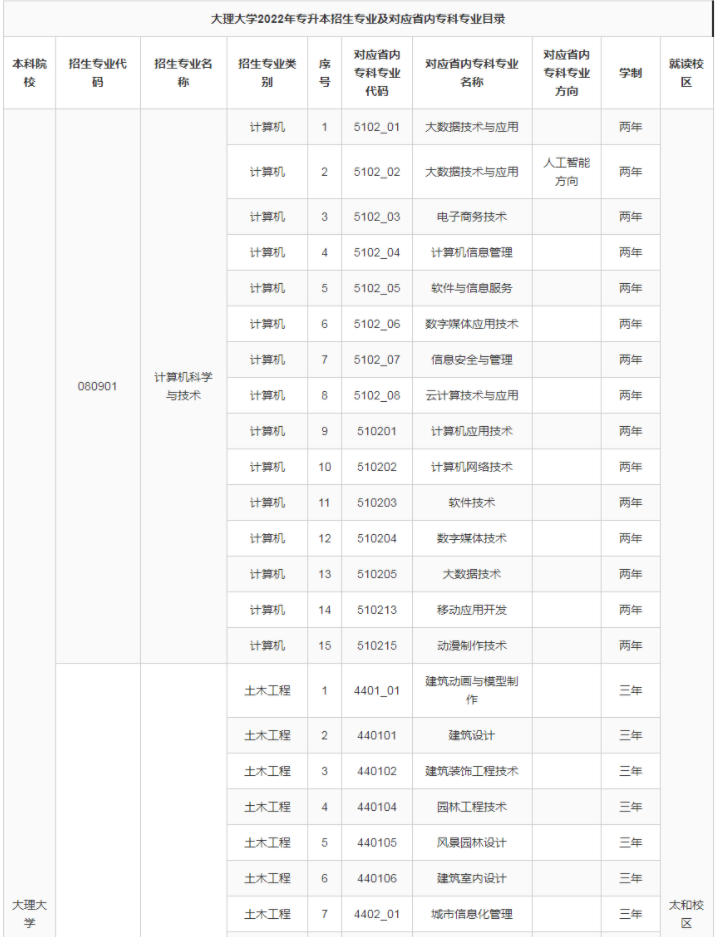Click code cell 510203
The image size is (722, 937).
coord(377,503)
